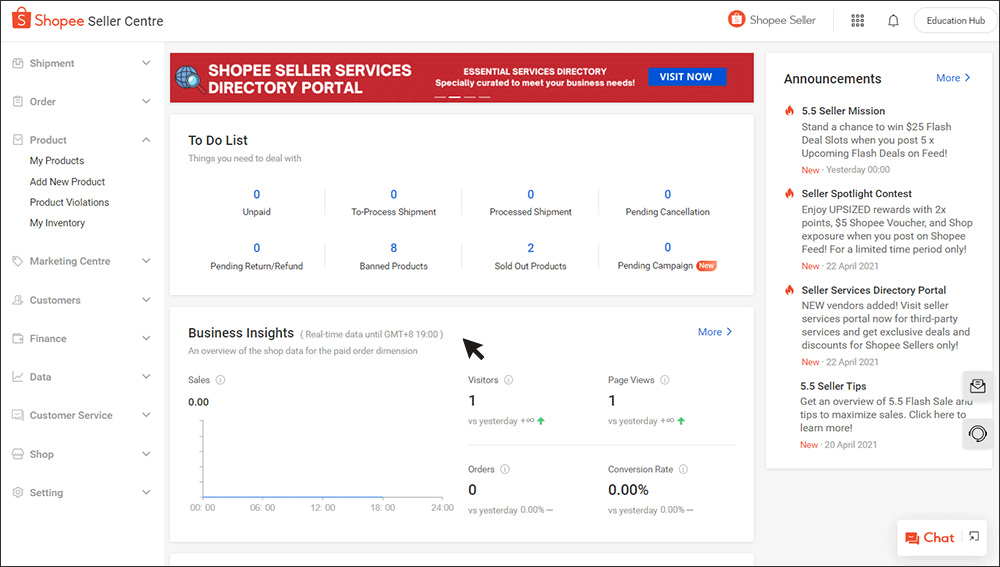Click the Unpaid count
This screenshot has width=1000, height=567.
(x=256, y=195)
